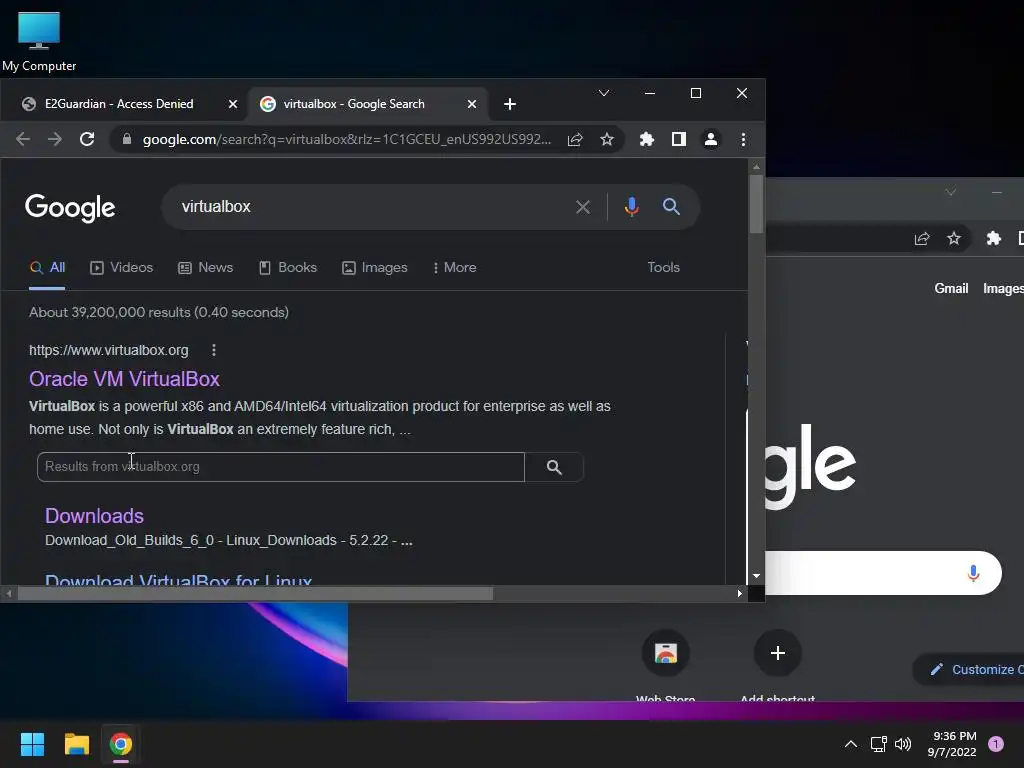Expand the More search categories menu
Screen dimensions: 1024x768
(455, 268)
